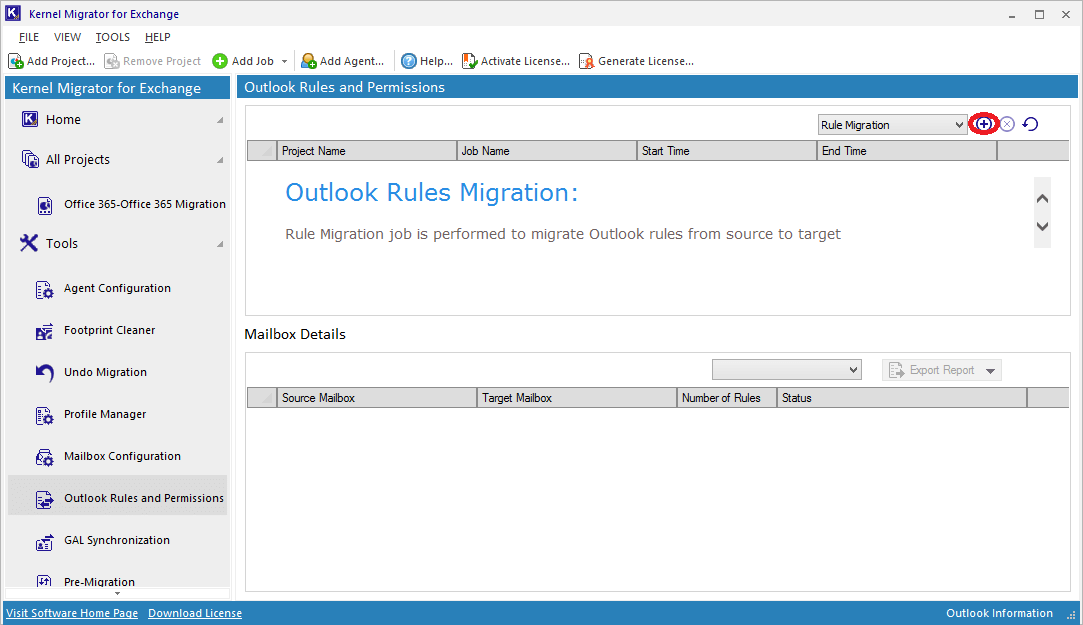Sort by Number of Rules column header

(727, 398)
